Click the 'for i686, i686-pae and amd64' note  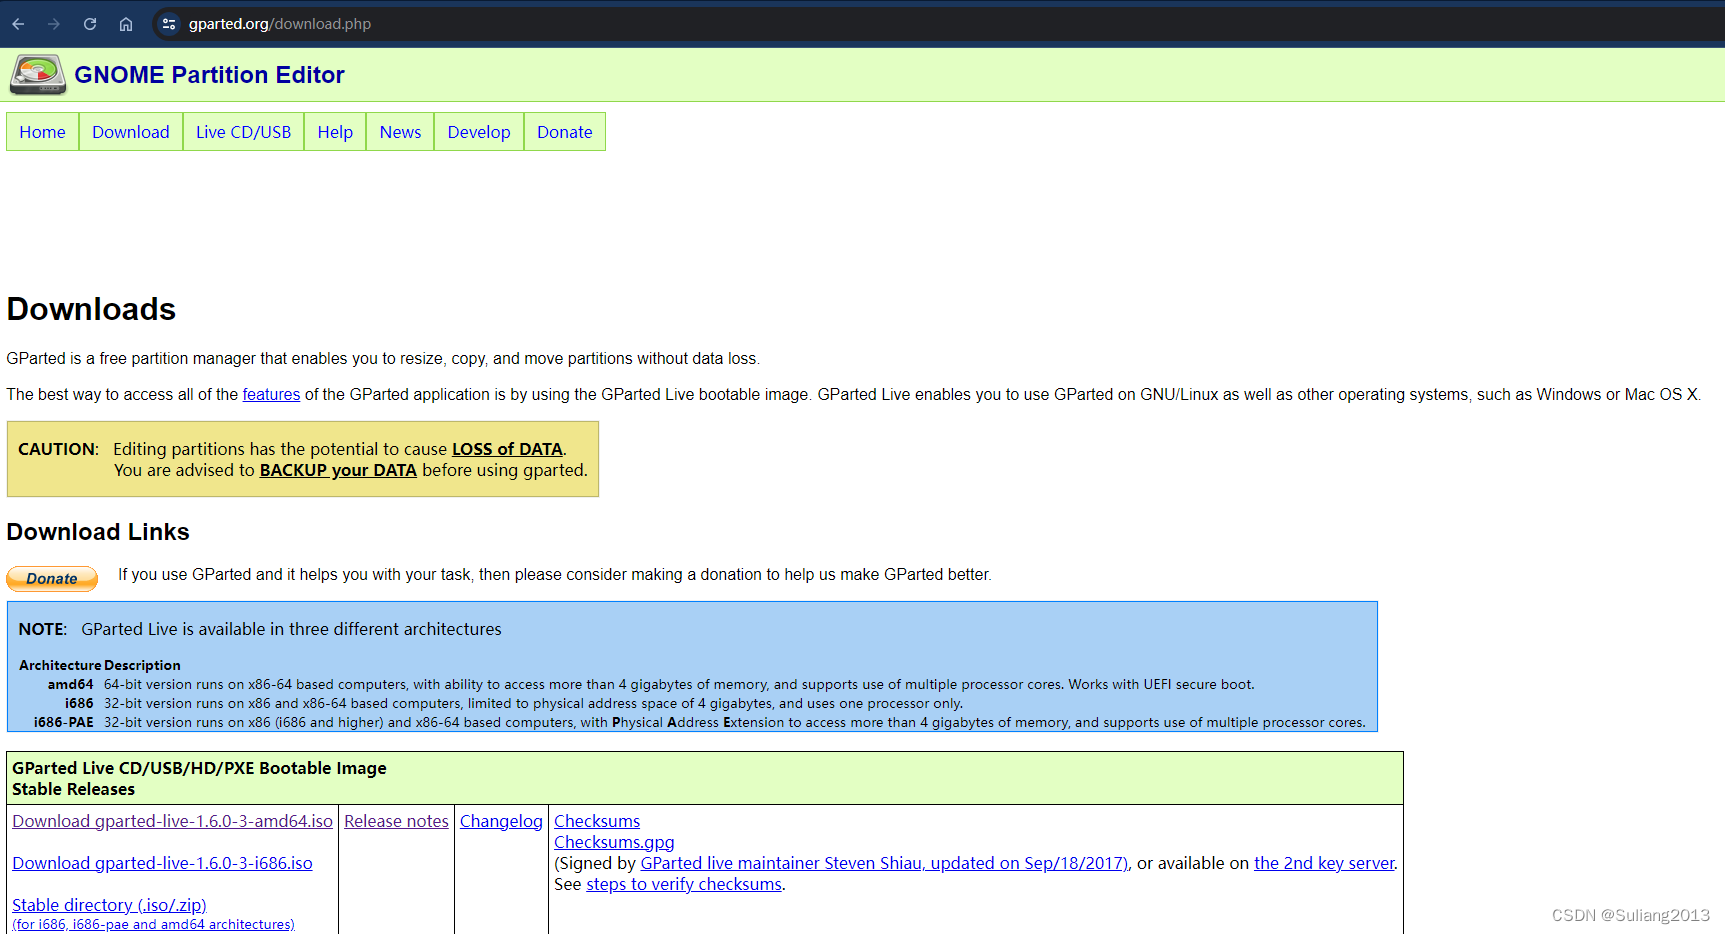click(153, 925)
